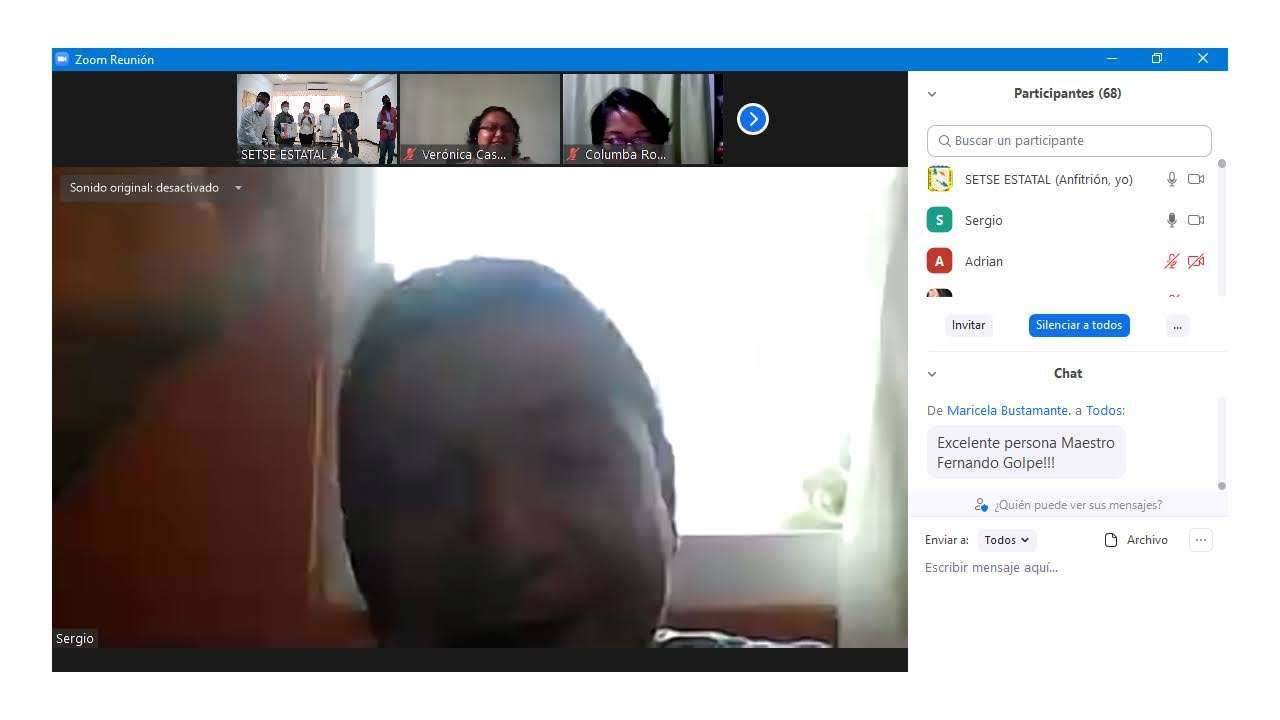Collapse the Participantes panel chevron
The image size is (1280, 720).
click(932, 94)
